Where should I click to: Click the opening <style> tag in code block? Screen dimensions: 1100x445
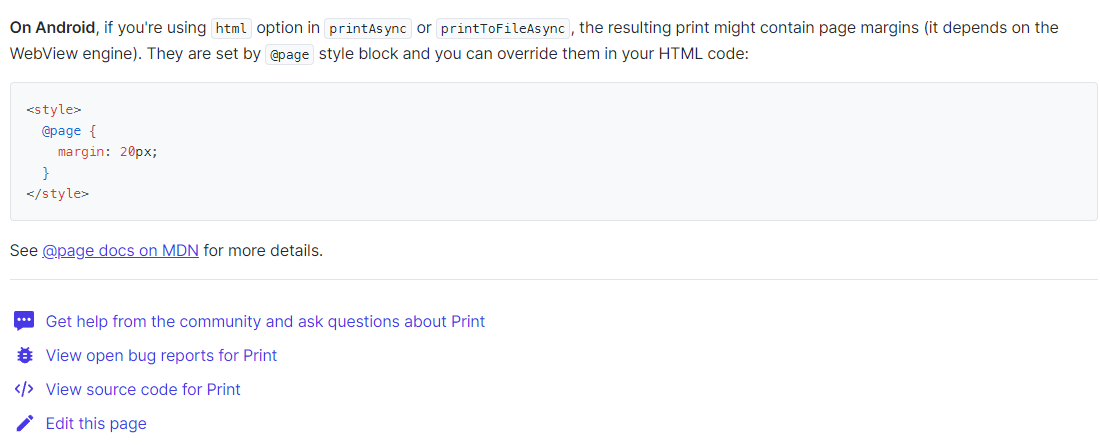click(x=54, y=109)
